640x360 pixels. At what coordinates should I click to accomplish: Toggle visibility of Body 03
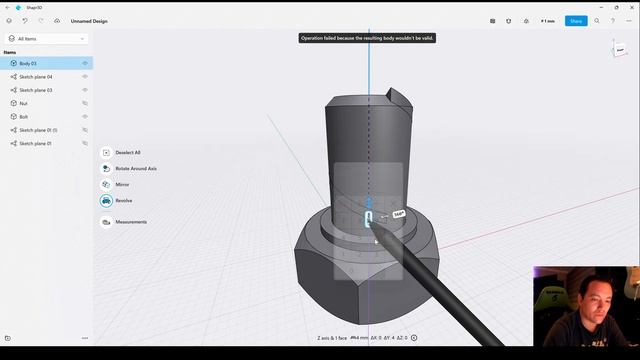[85, 63]
